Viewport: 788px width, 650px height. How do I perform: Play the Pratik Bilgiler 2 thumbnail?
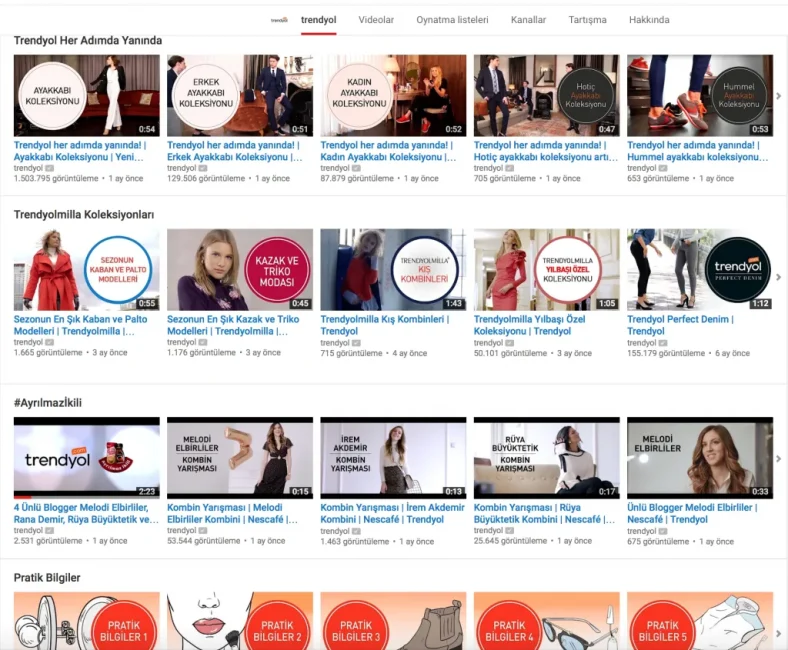click(240, 621)
